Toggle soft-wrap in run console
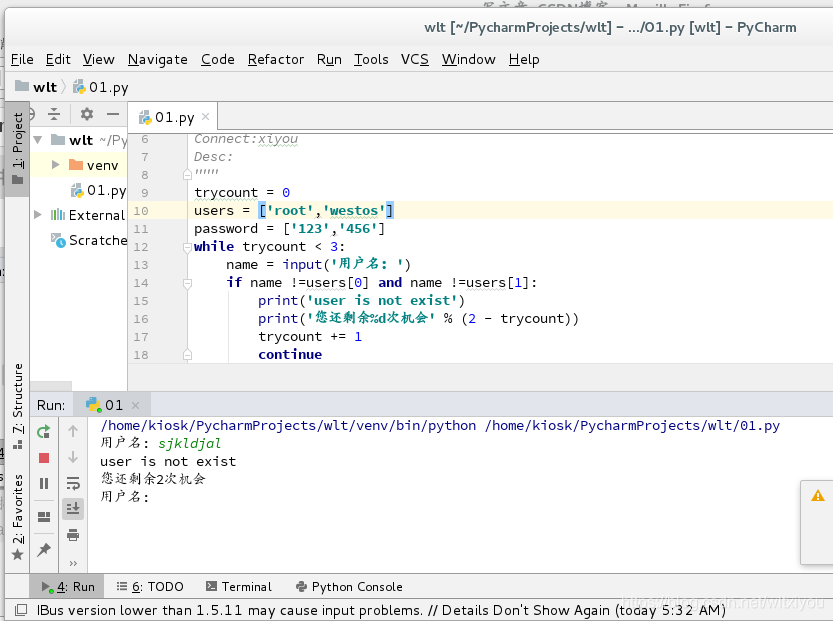This screenshot has width=833, height=621. click(x=73, y=483)
